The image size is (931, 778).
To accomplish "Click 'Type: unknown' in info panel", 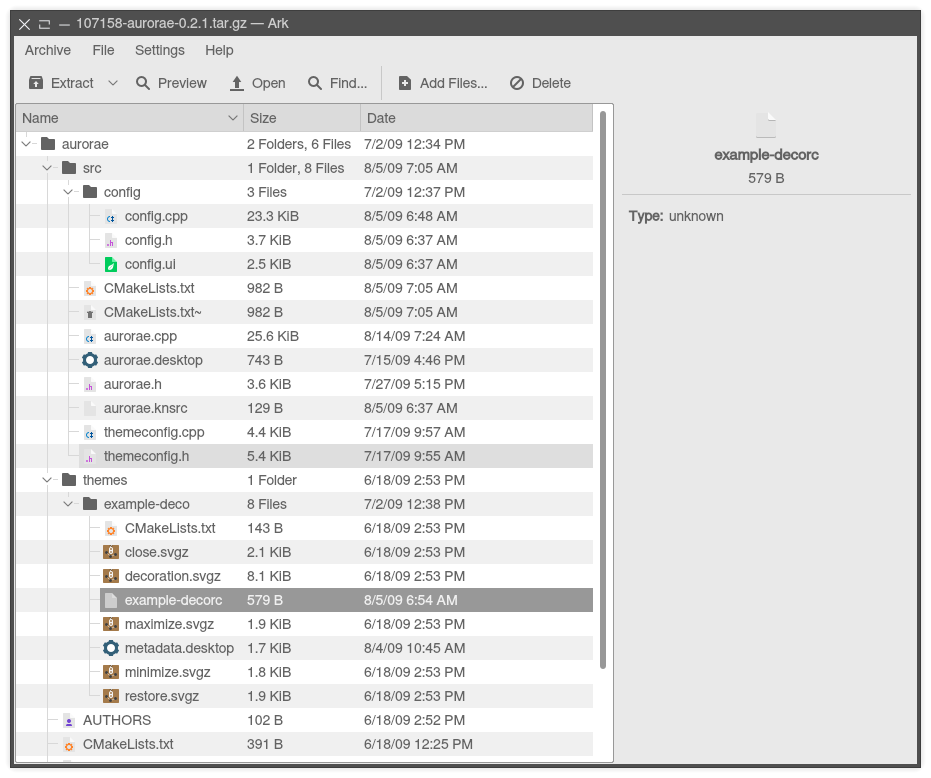I will point(676,216).
